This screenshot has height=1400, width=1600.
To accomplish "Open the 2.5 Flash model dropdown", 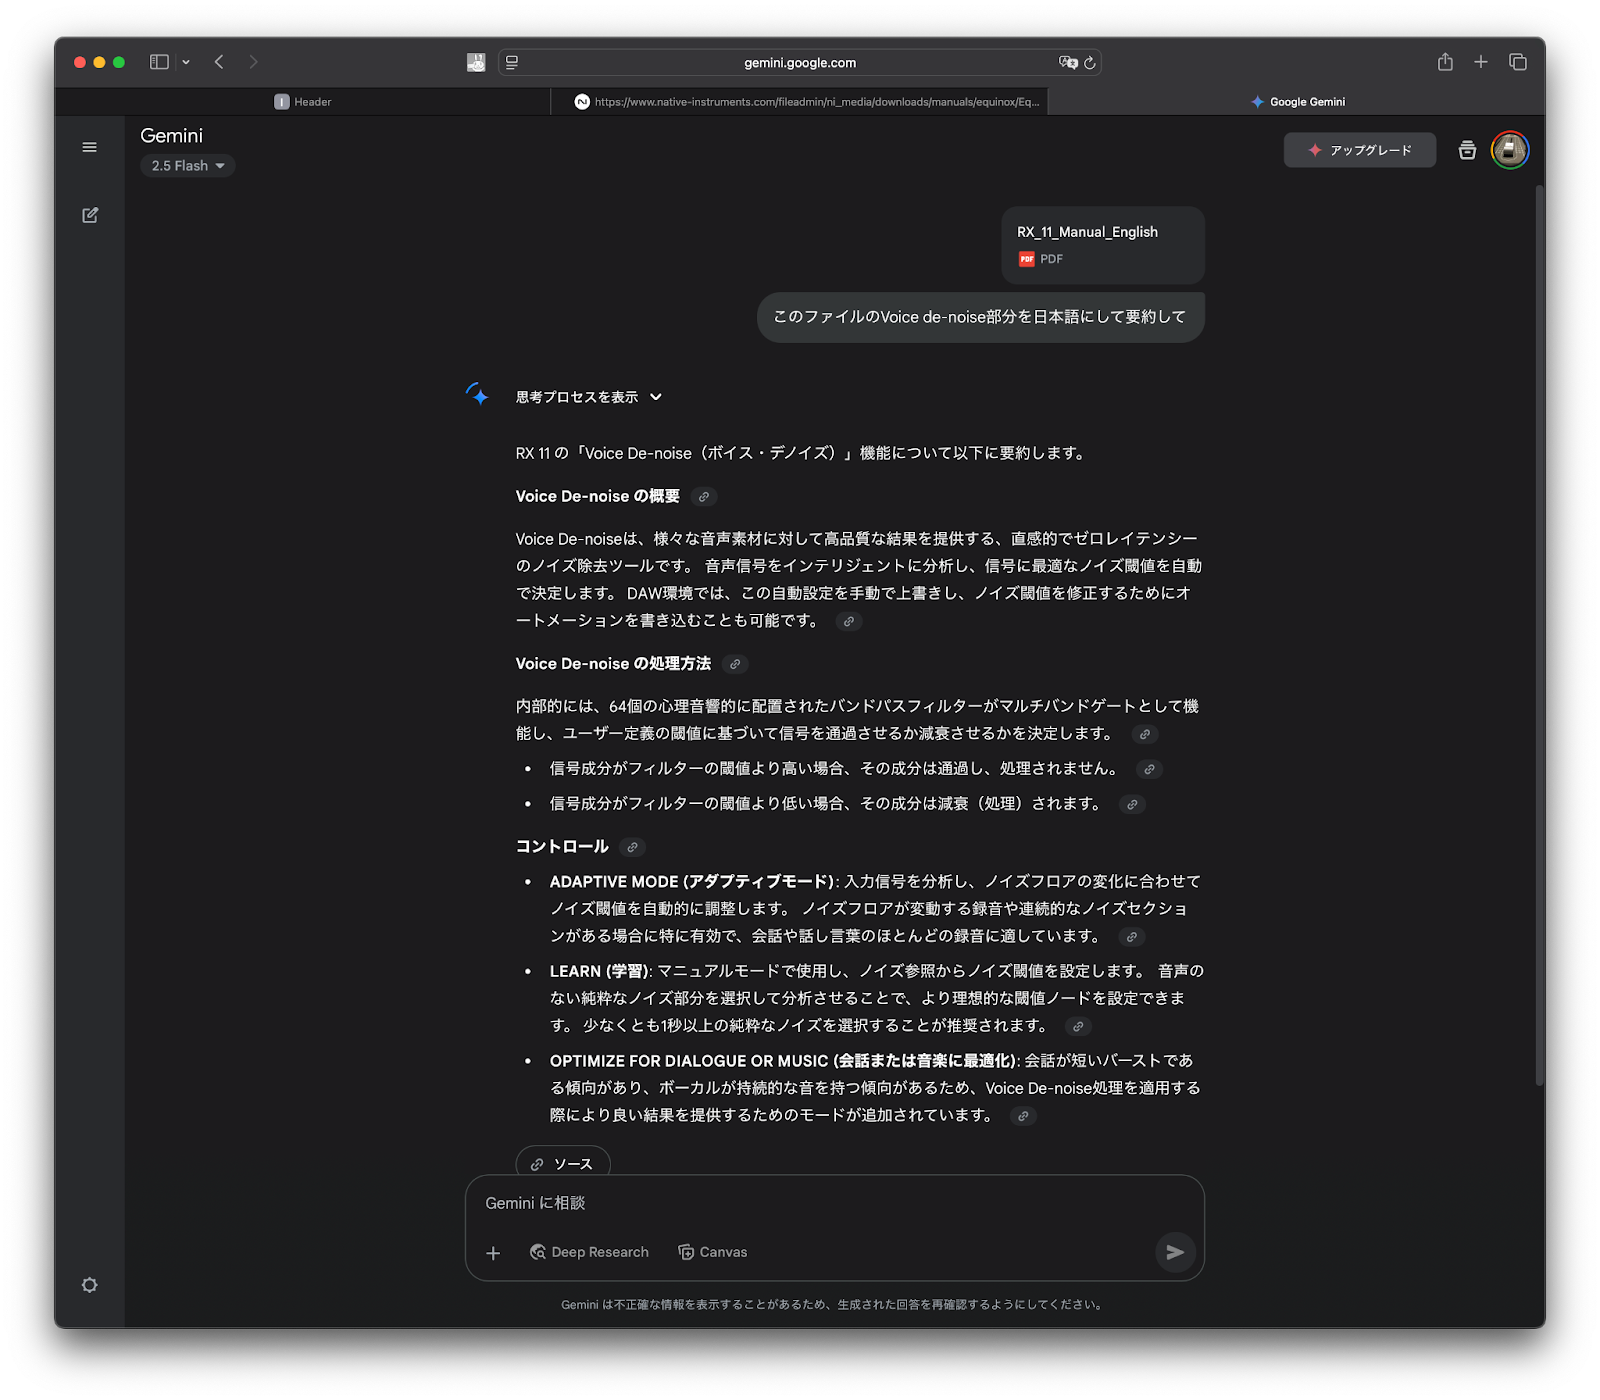I will pos(188,166).
